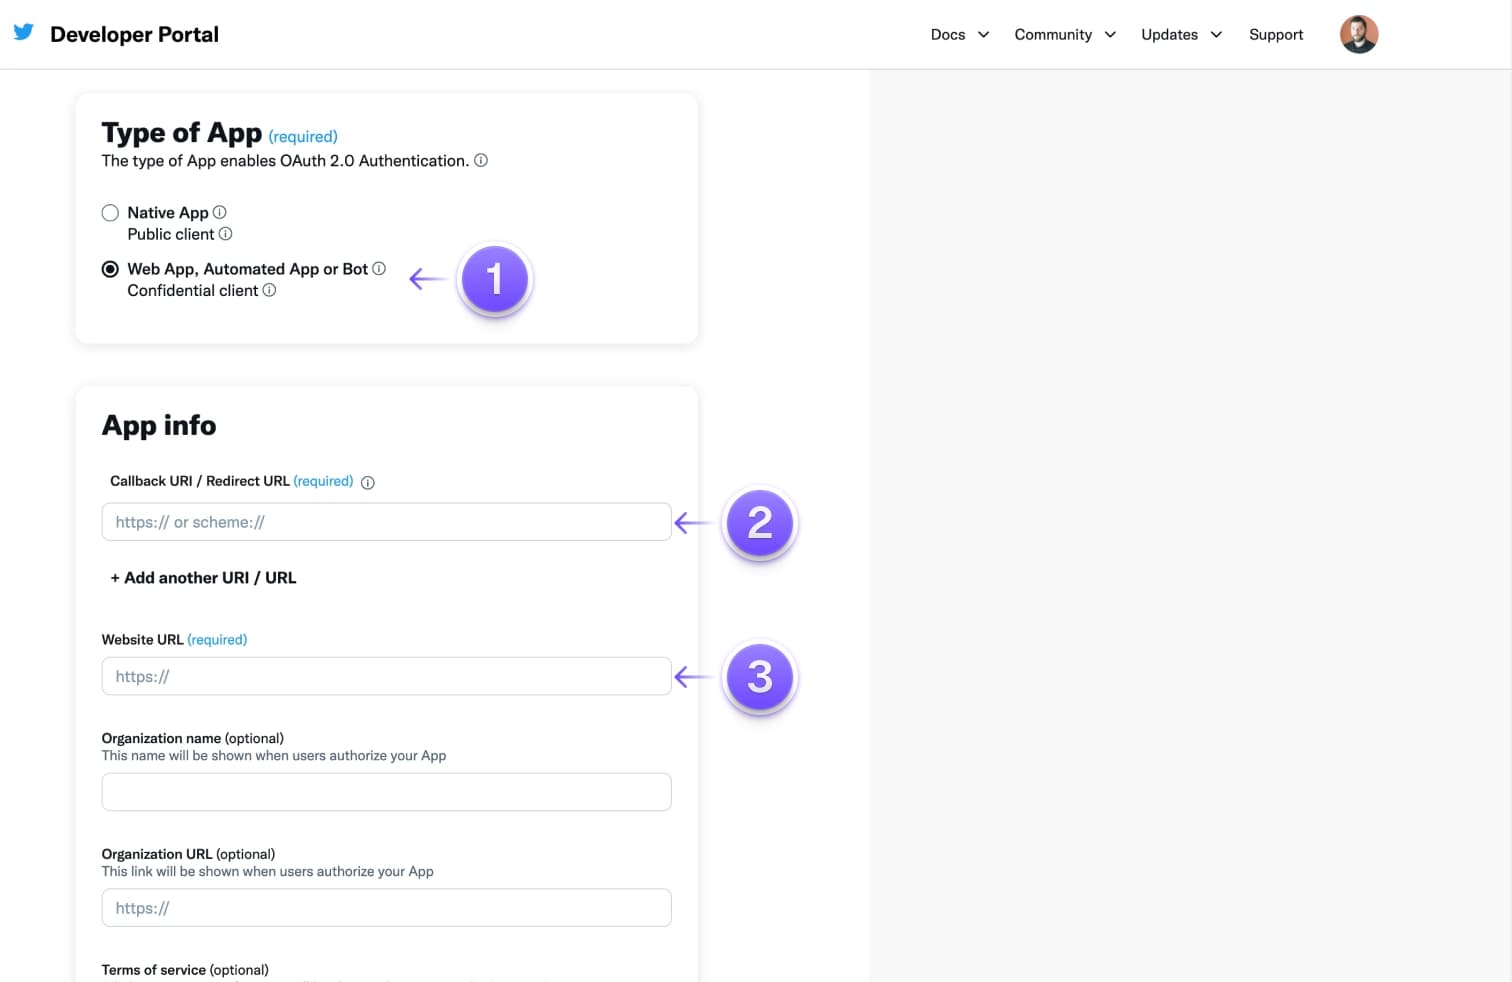Click the Organization URL input field
Image resolution: width=1512 pixels, height=982 pixels.
tap(386, 907)
